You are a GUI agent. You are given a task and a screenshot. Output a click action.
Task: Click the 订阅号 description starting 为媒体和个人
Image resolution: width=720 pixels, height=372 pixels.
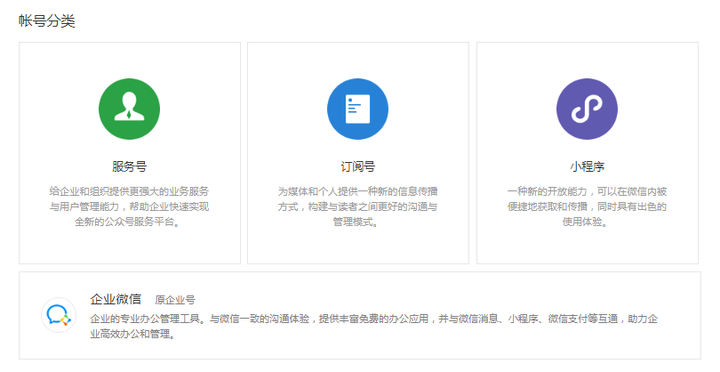pyautogui.click(x=358, y=207)
